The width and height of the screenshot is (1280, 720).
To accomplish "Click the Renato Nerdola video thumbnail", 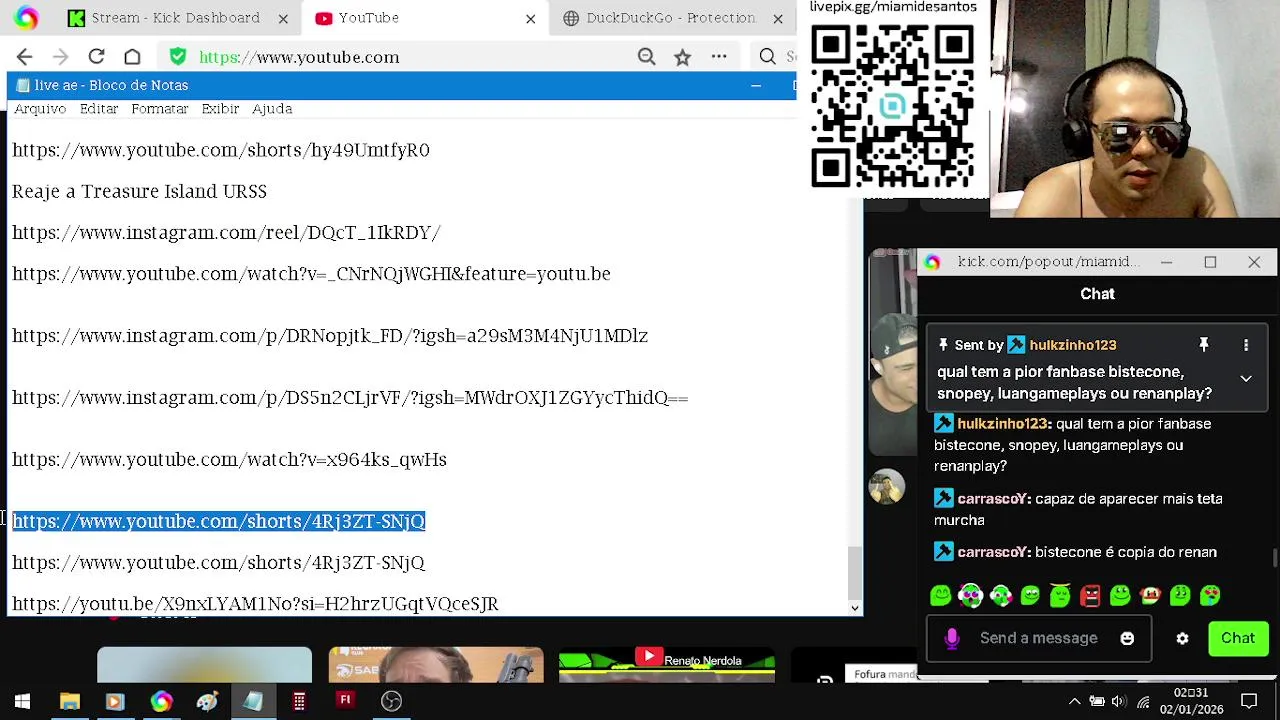I will [x=666, y=664].
